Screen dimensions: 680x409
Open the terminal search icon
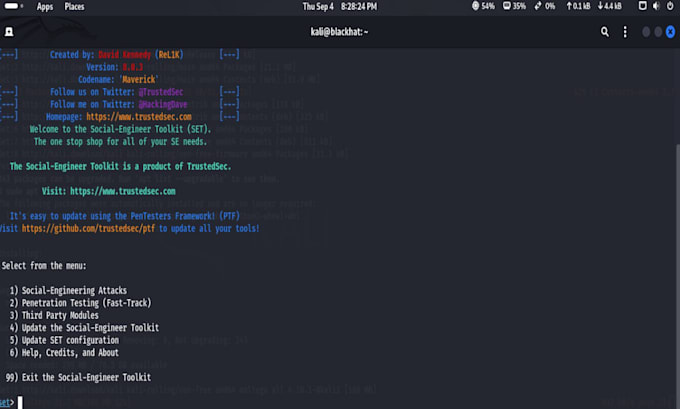[605, 32]
